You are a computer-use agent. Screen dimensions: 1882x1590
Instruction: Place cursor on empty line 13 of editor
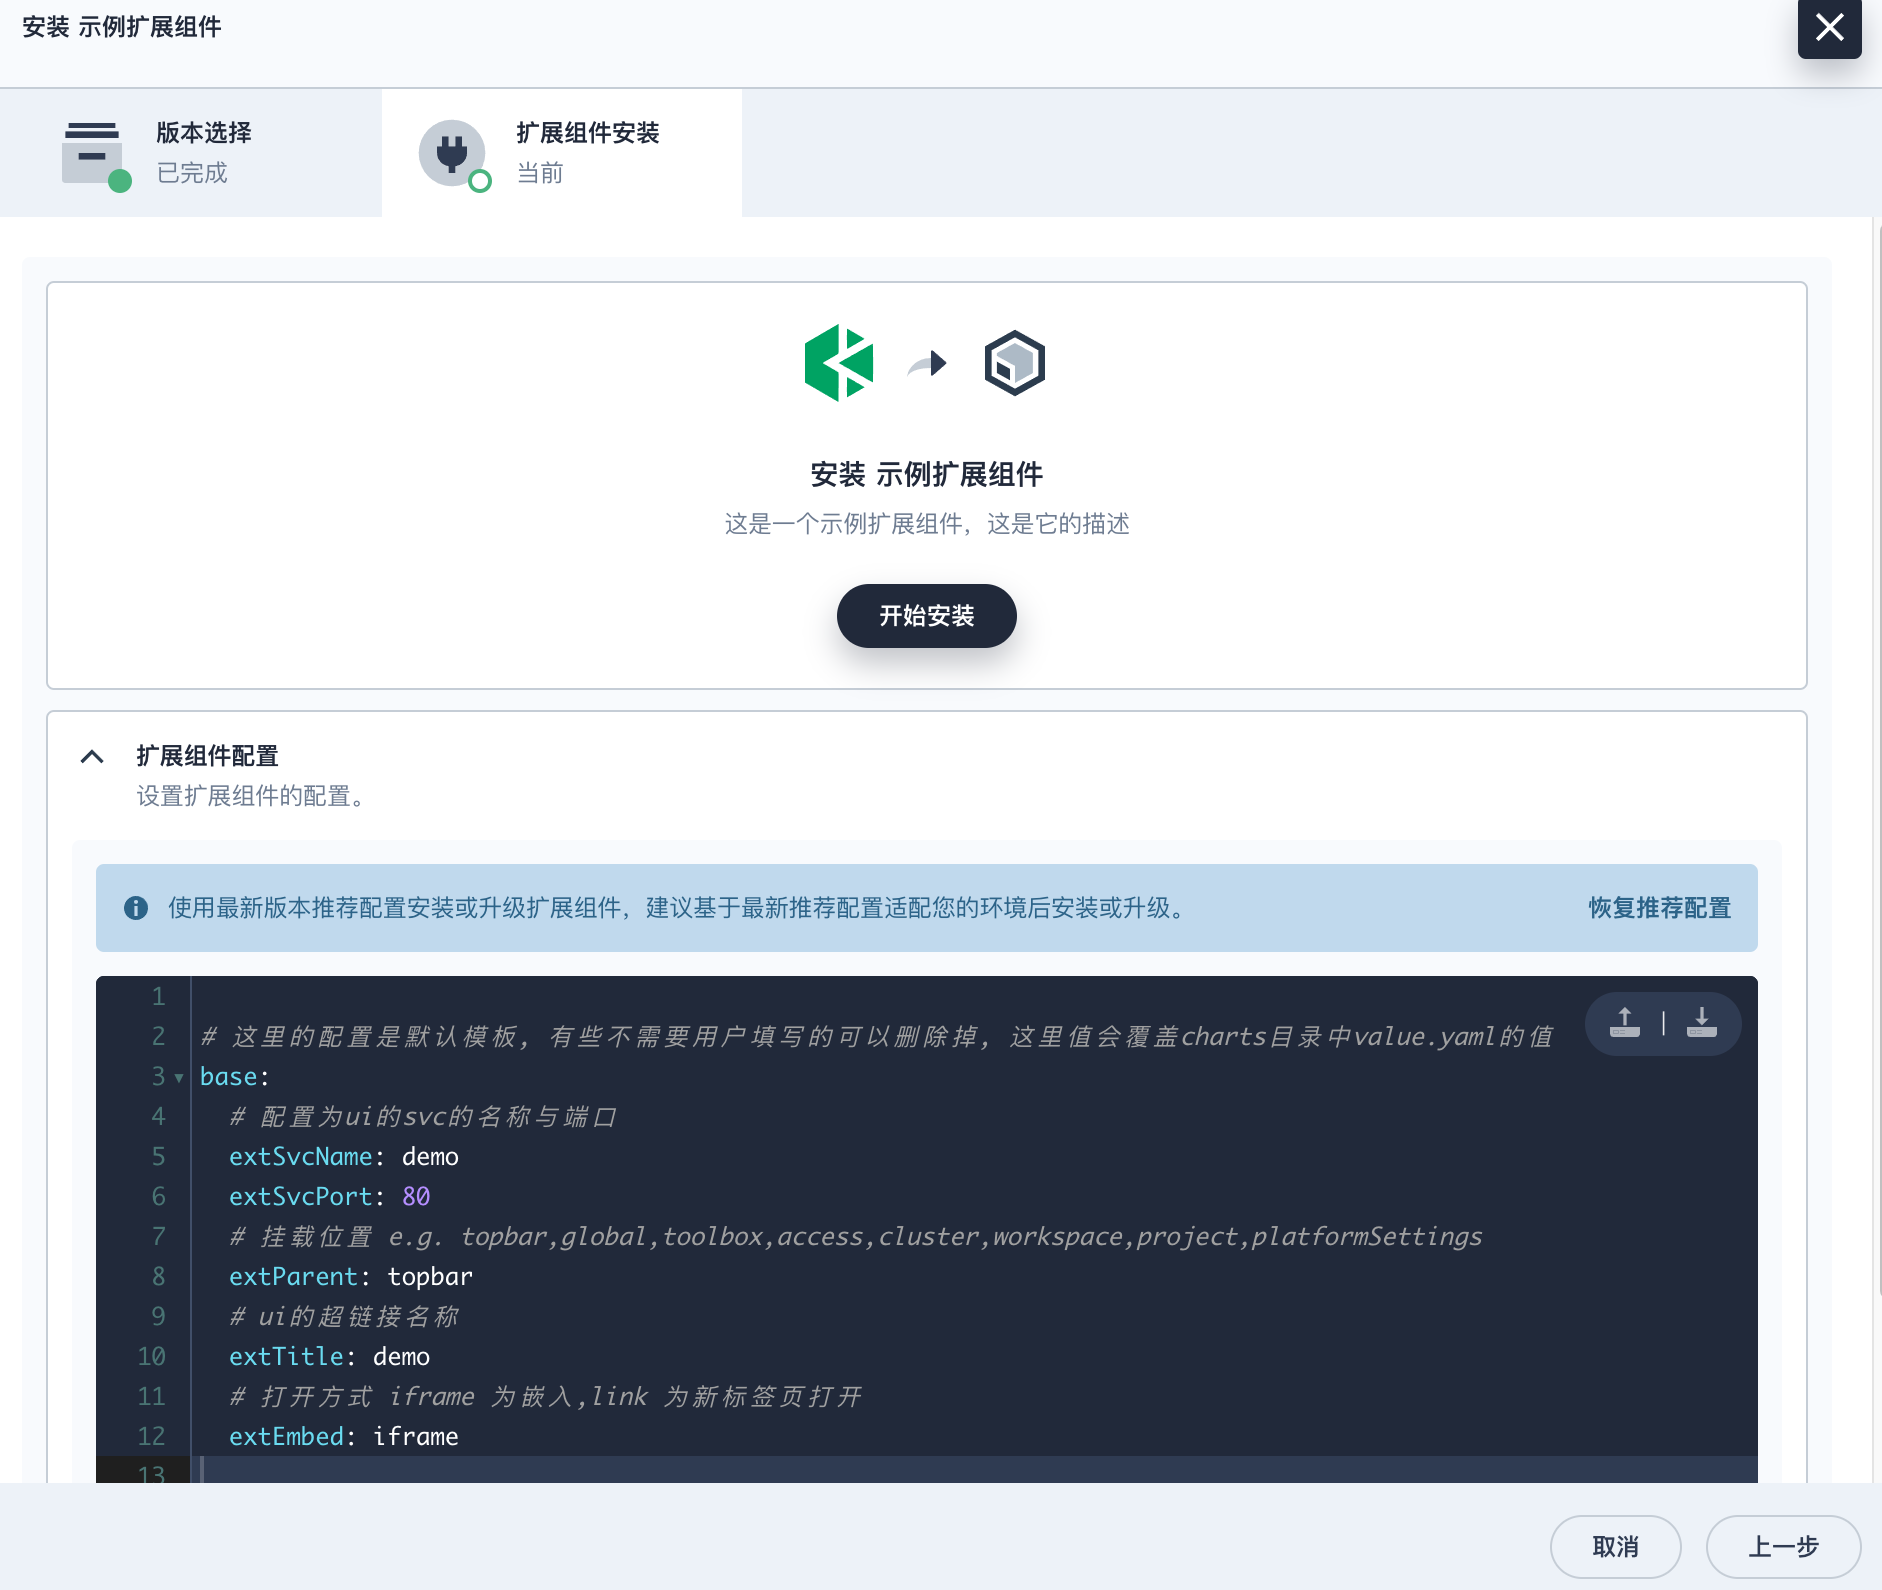(975, 1470)
